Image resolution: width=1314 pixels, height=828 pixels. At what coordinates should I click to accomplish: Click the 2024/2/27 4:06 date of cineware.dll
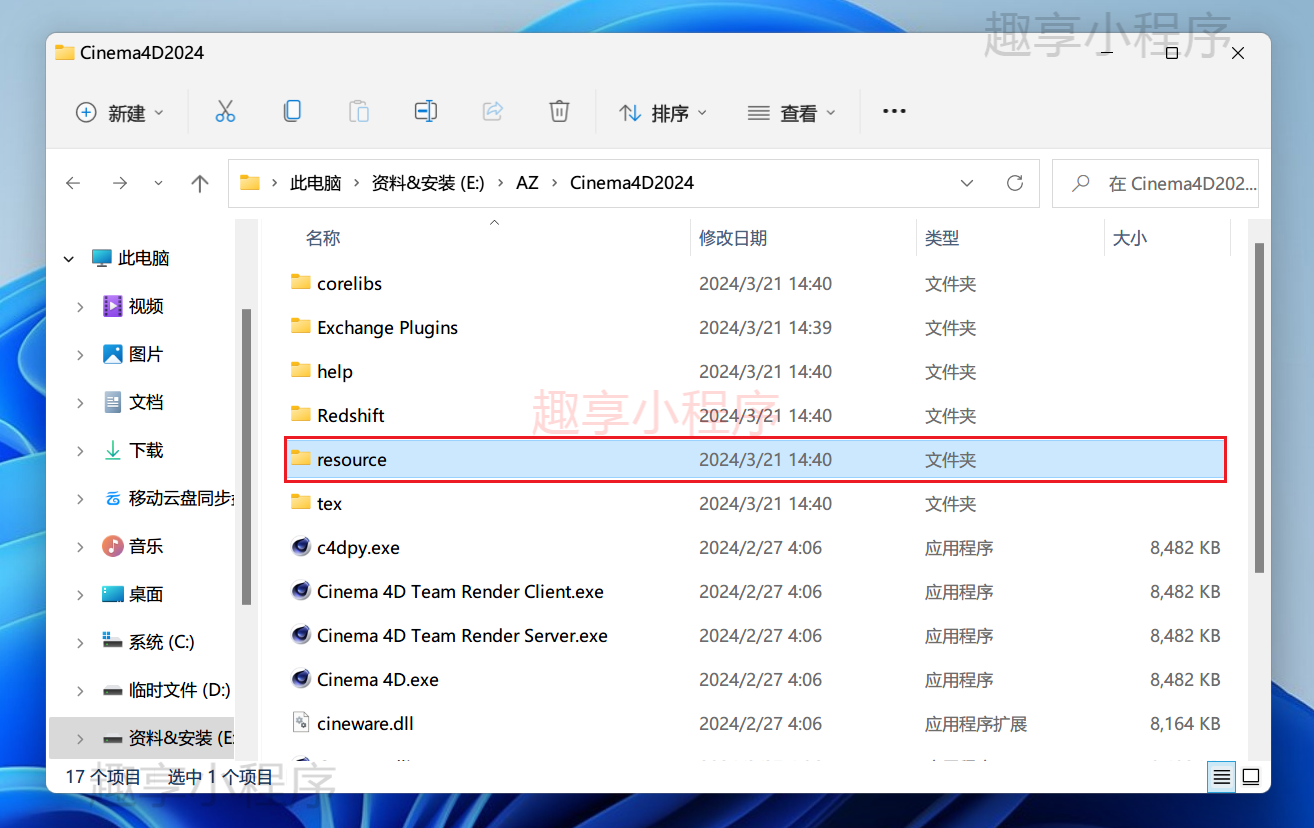click(x=760, y=723)
